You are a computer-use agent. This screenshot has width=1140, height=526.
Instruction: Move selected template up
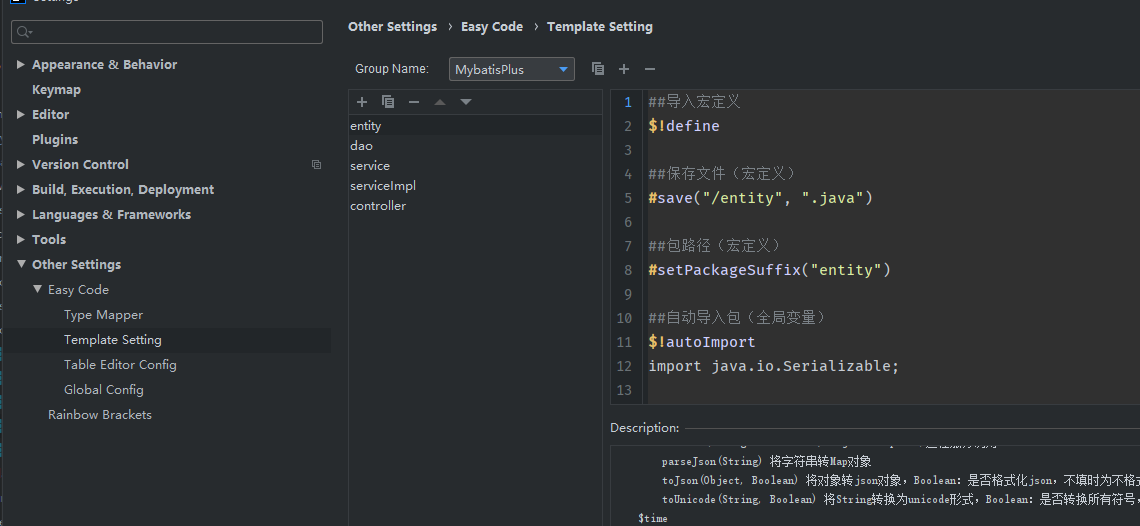(440, 102)
